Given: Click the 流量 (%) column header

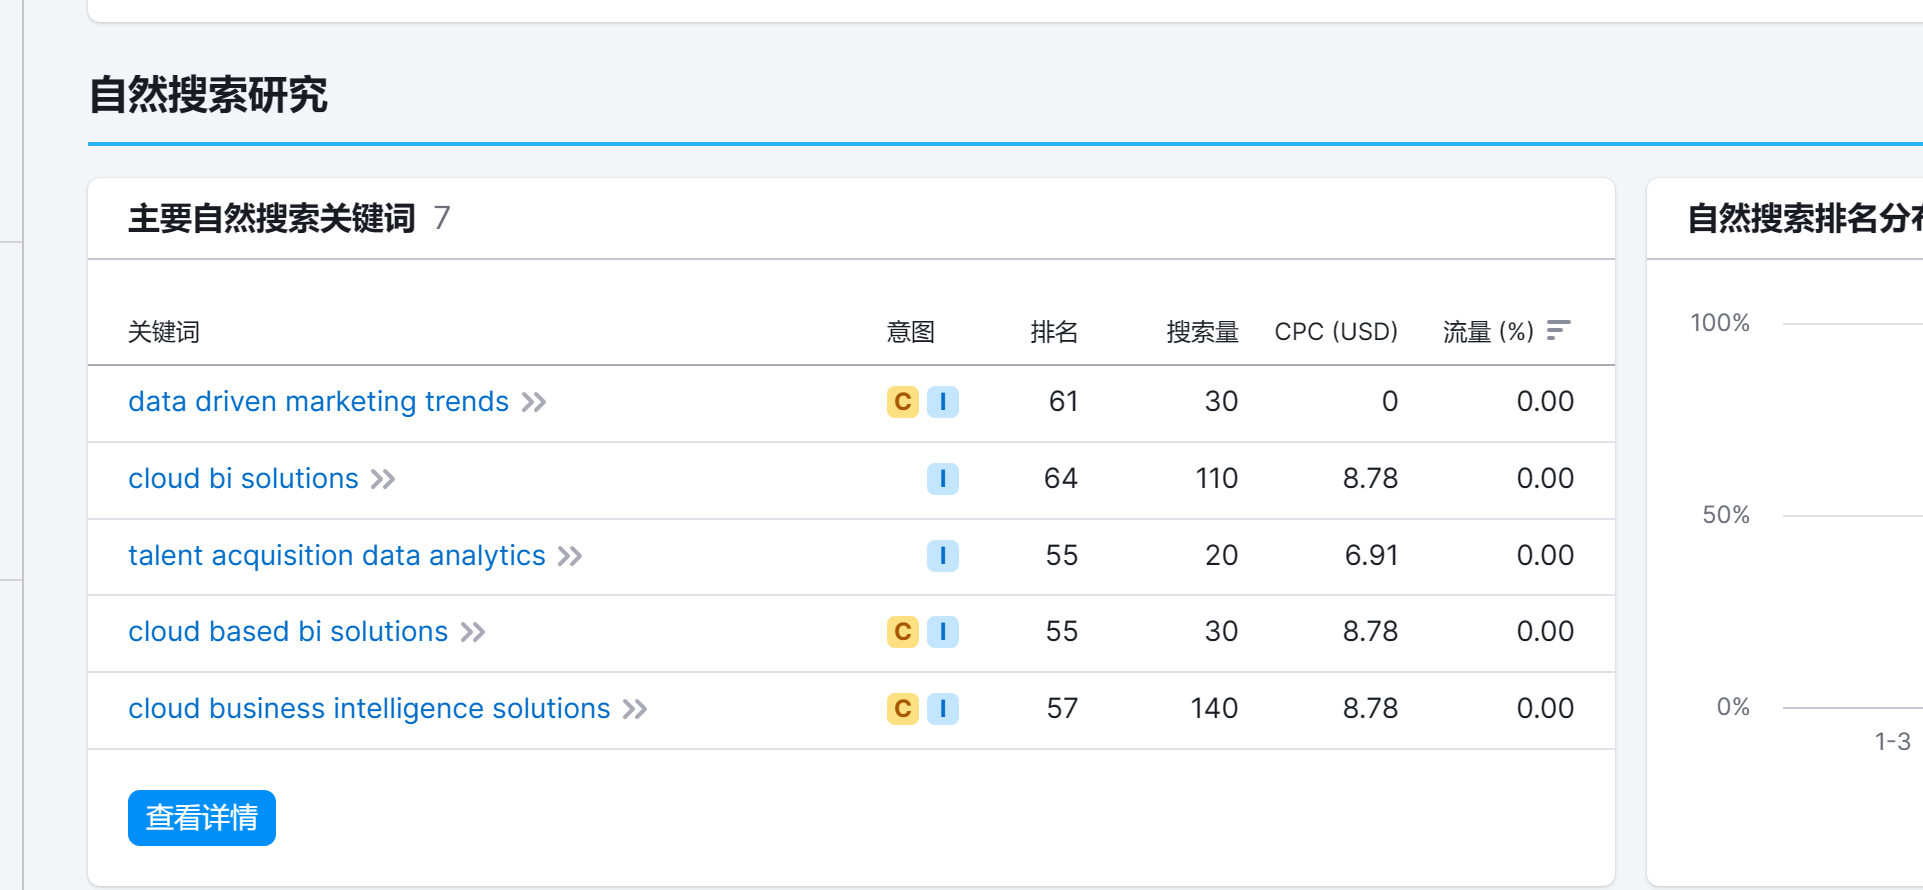Looking at the screenshot, I should coord(1487,332).
